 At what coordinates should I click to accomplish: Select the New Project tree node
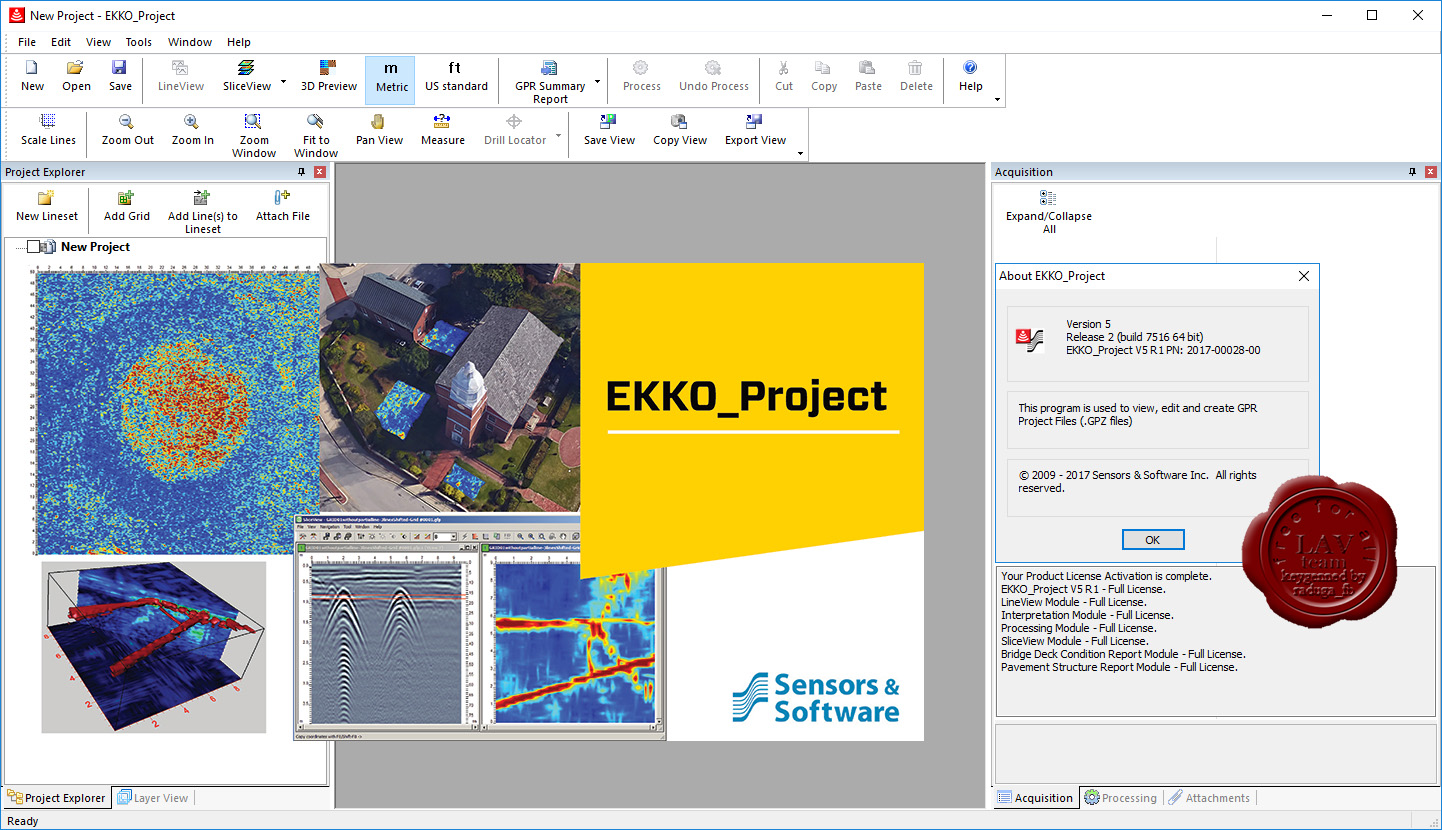[95, 247]
